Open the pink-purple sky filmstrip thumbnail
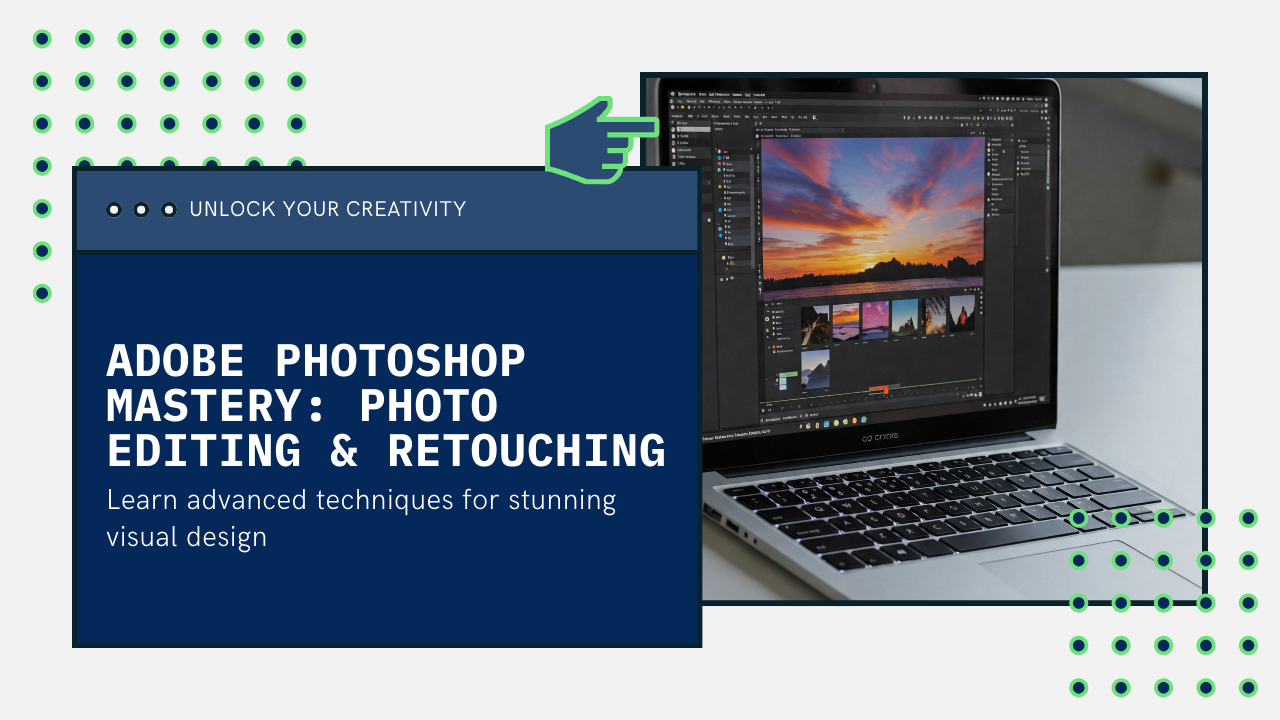The image size is (1280, 720). [x=876, y=320]
